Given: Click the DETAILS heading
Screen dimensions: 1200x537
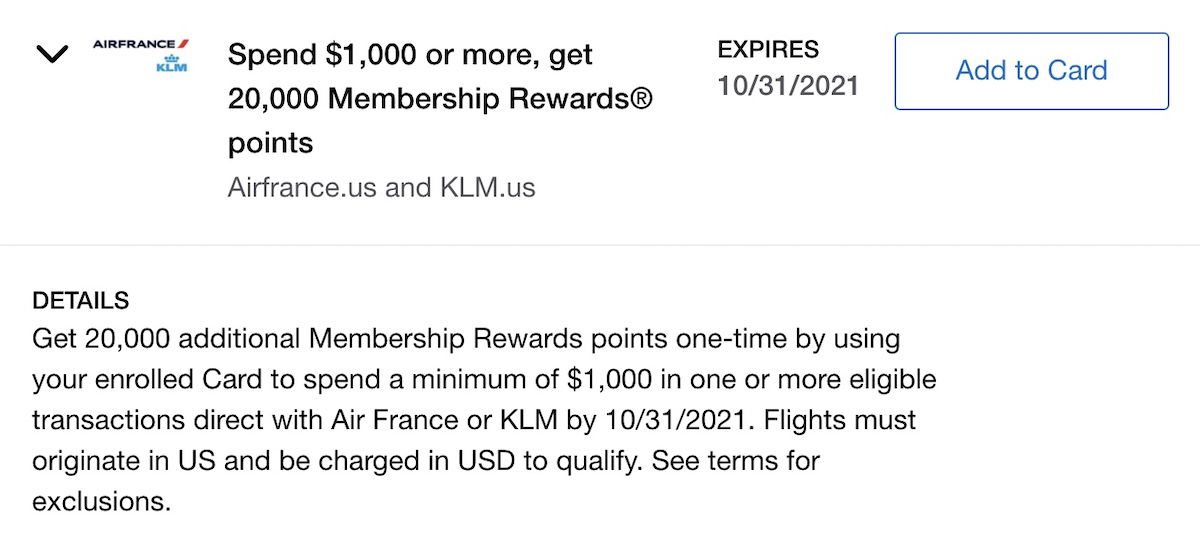Looking at the screenshot, I should tap(81, 300).
